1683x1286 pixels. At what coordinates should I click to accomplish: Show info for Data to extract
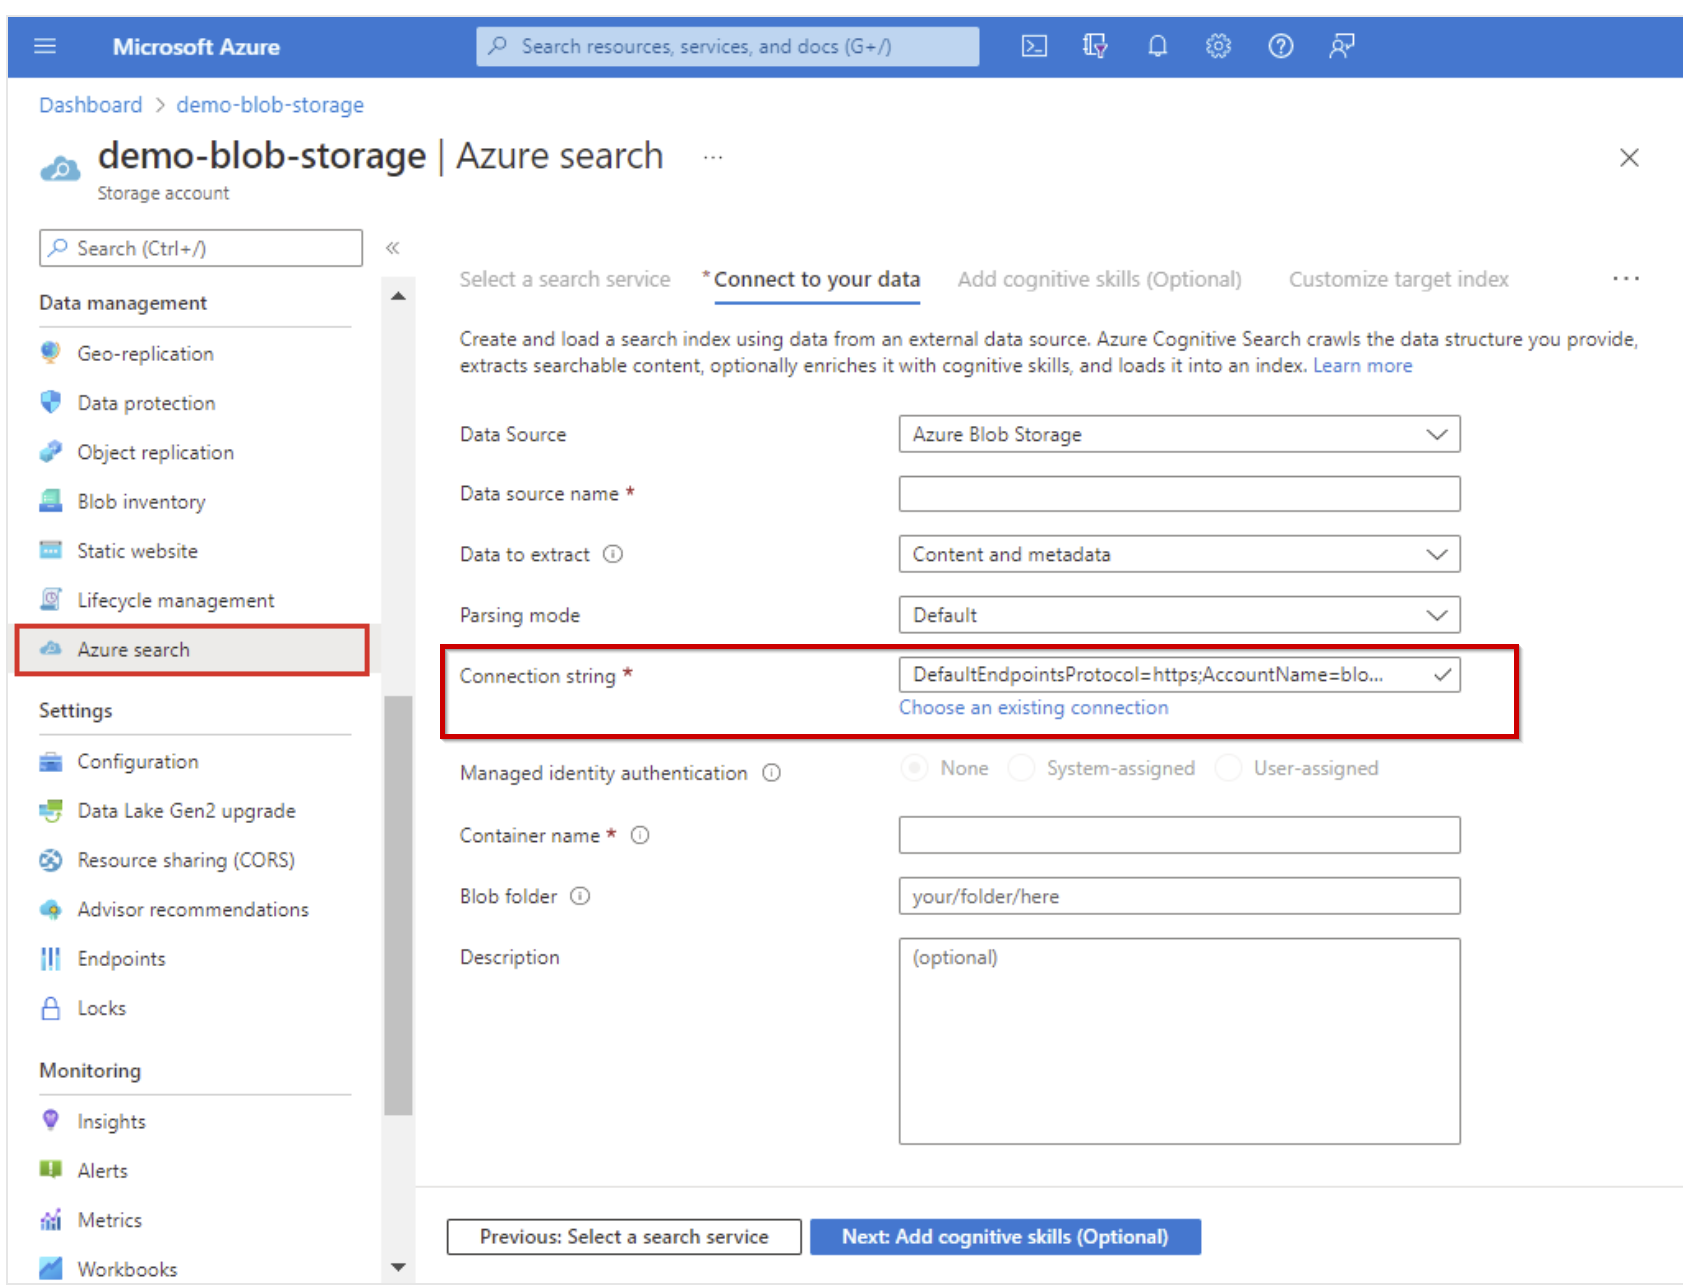click(613, 554)
